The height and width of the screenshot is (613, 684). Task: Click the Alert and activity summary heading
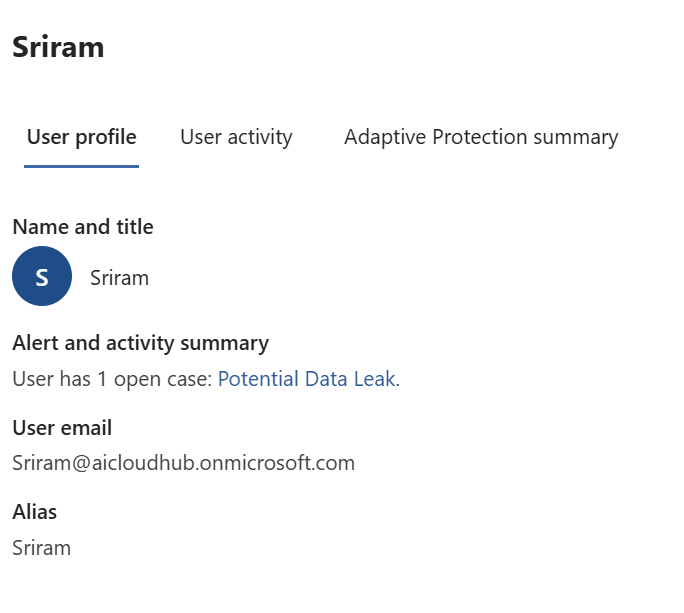pos(140,343)
